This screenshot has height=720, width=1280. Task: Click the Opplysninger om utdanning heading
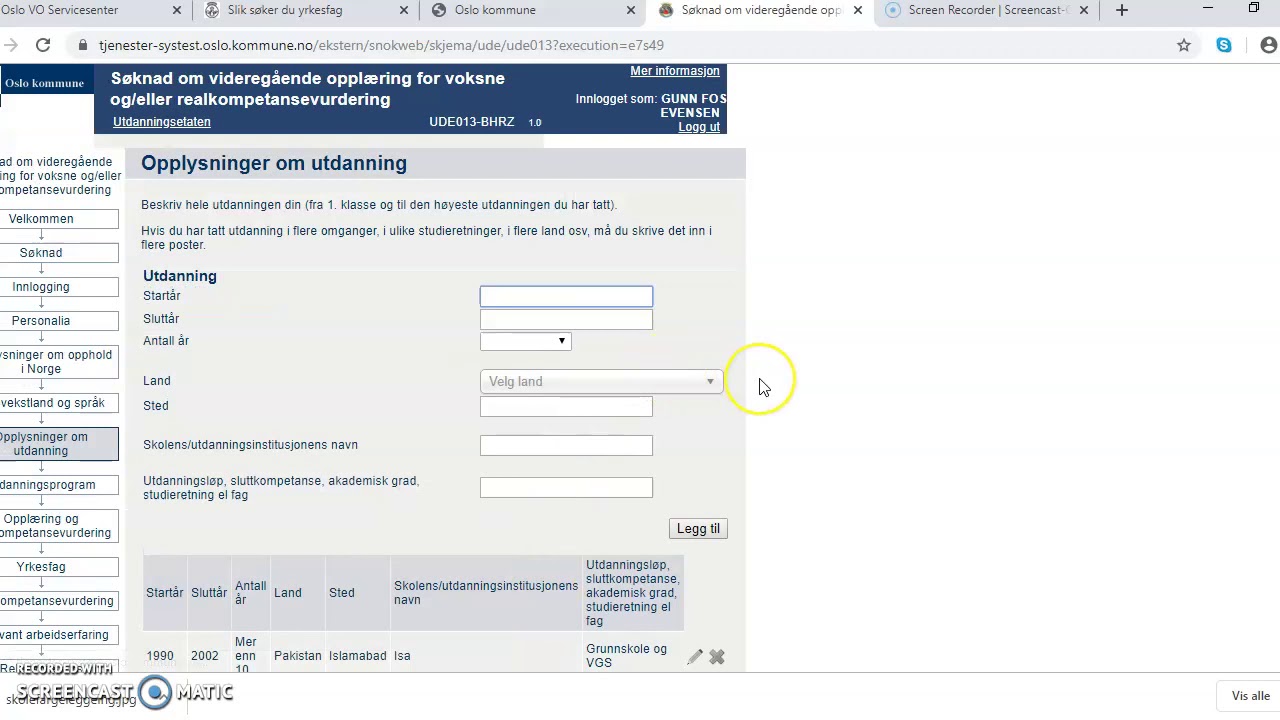pos(274,163)
